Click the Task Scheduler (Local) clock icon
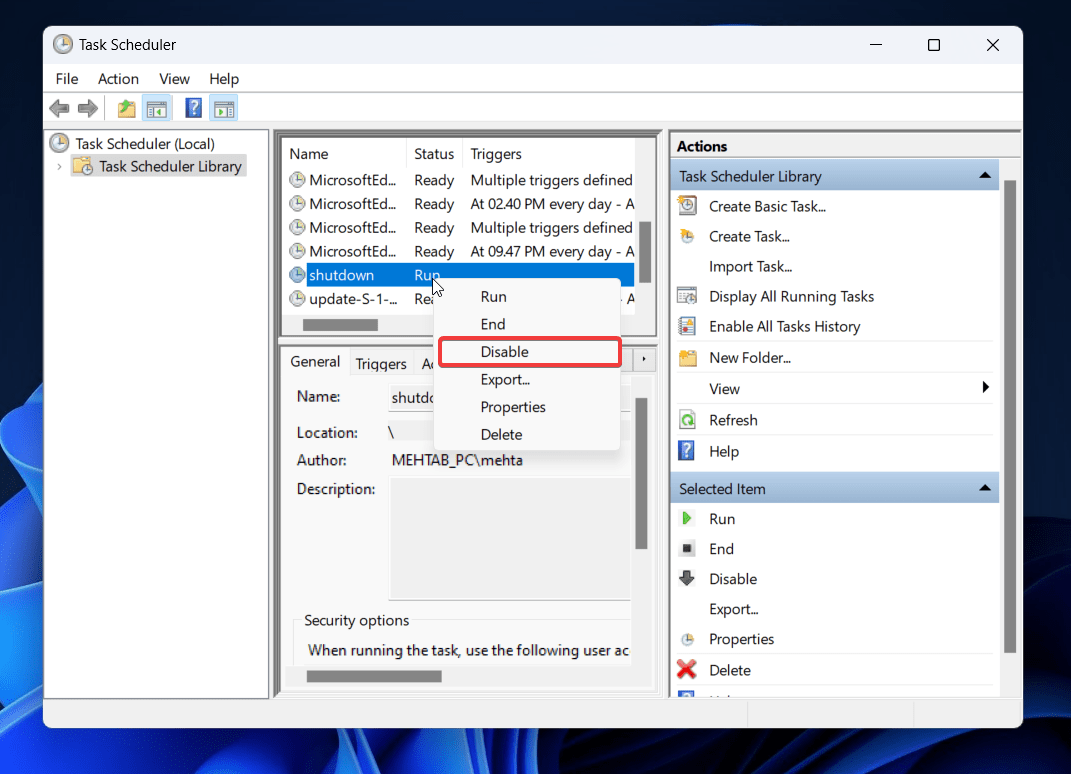1071x774 pixels. click(x=59, y=143)
